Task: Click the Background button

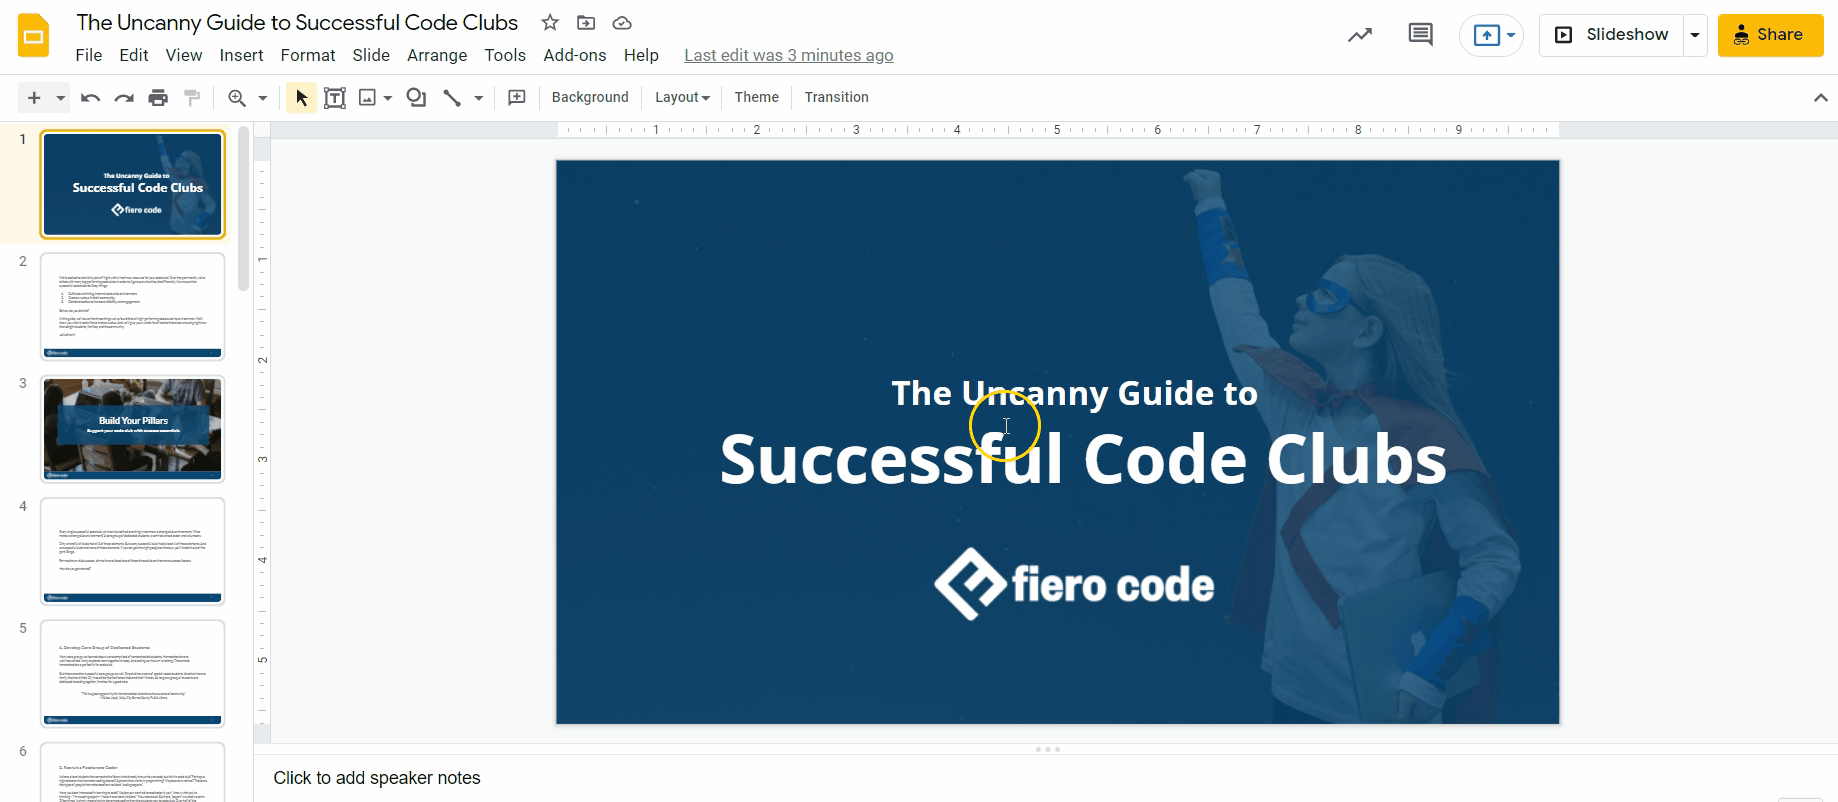Action: (x=590, y=97)
